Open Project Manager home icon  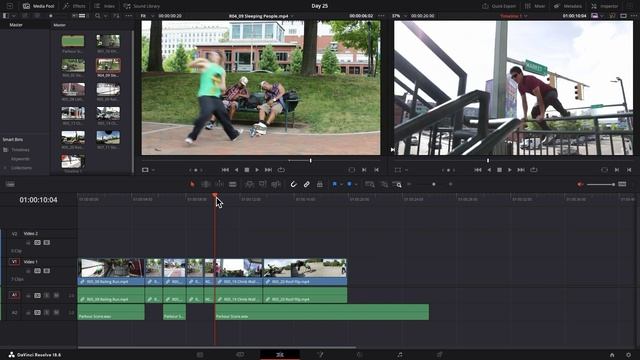pyautogui.click(x=612, y=355)
